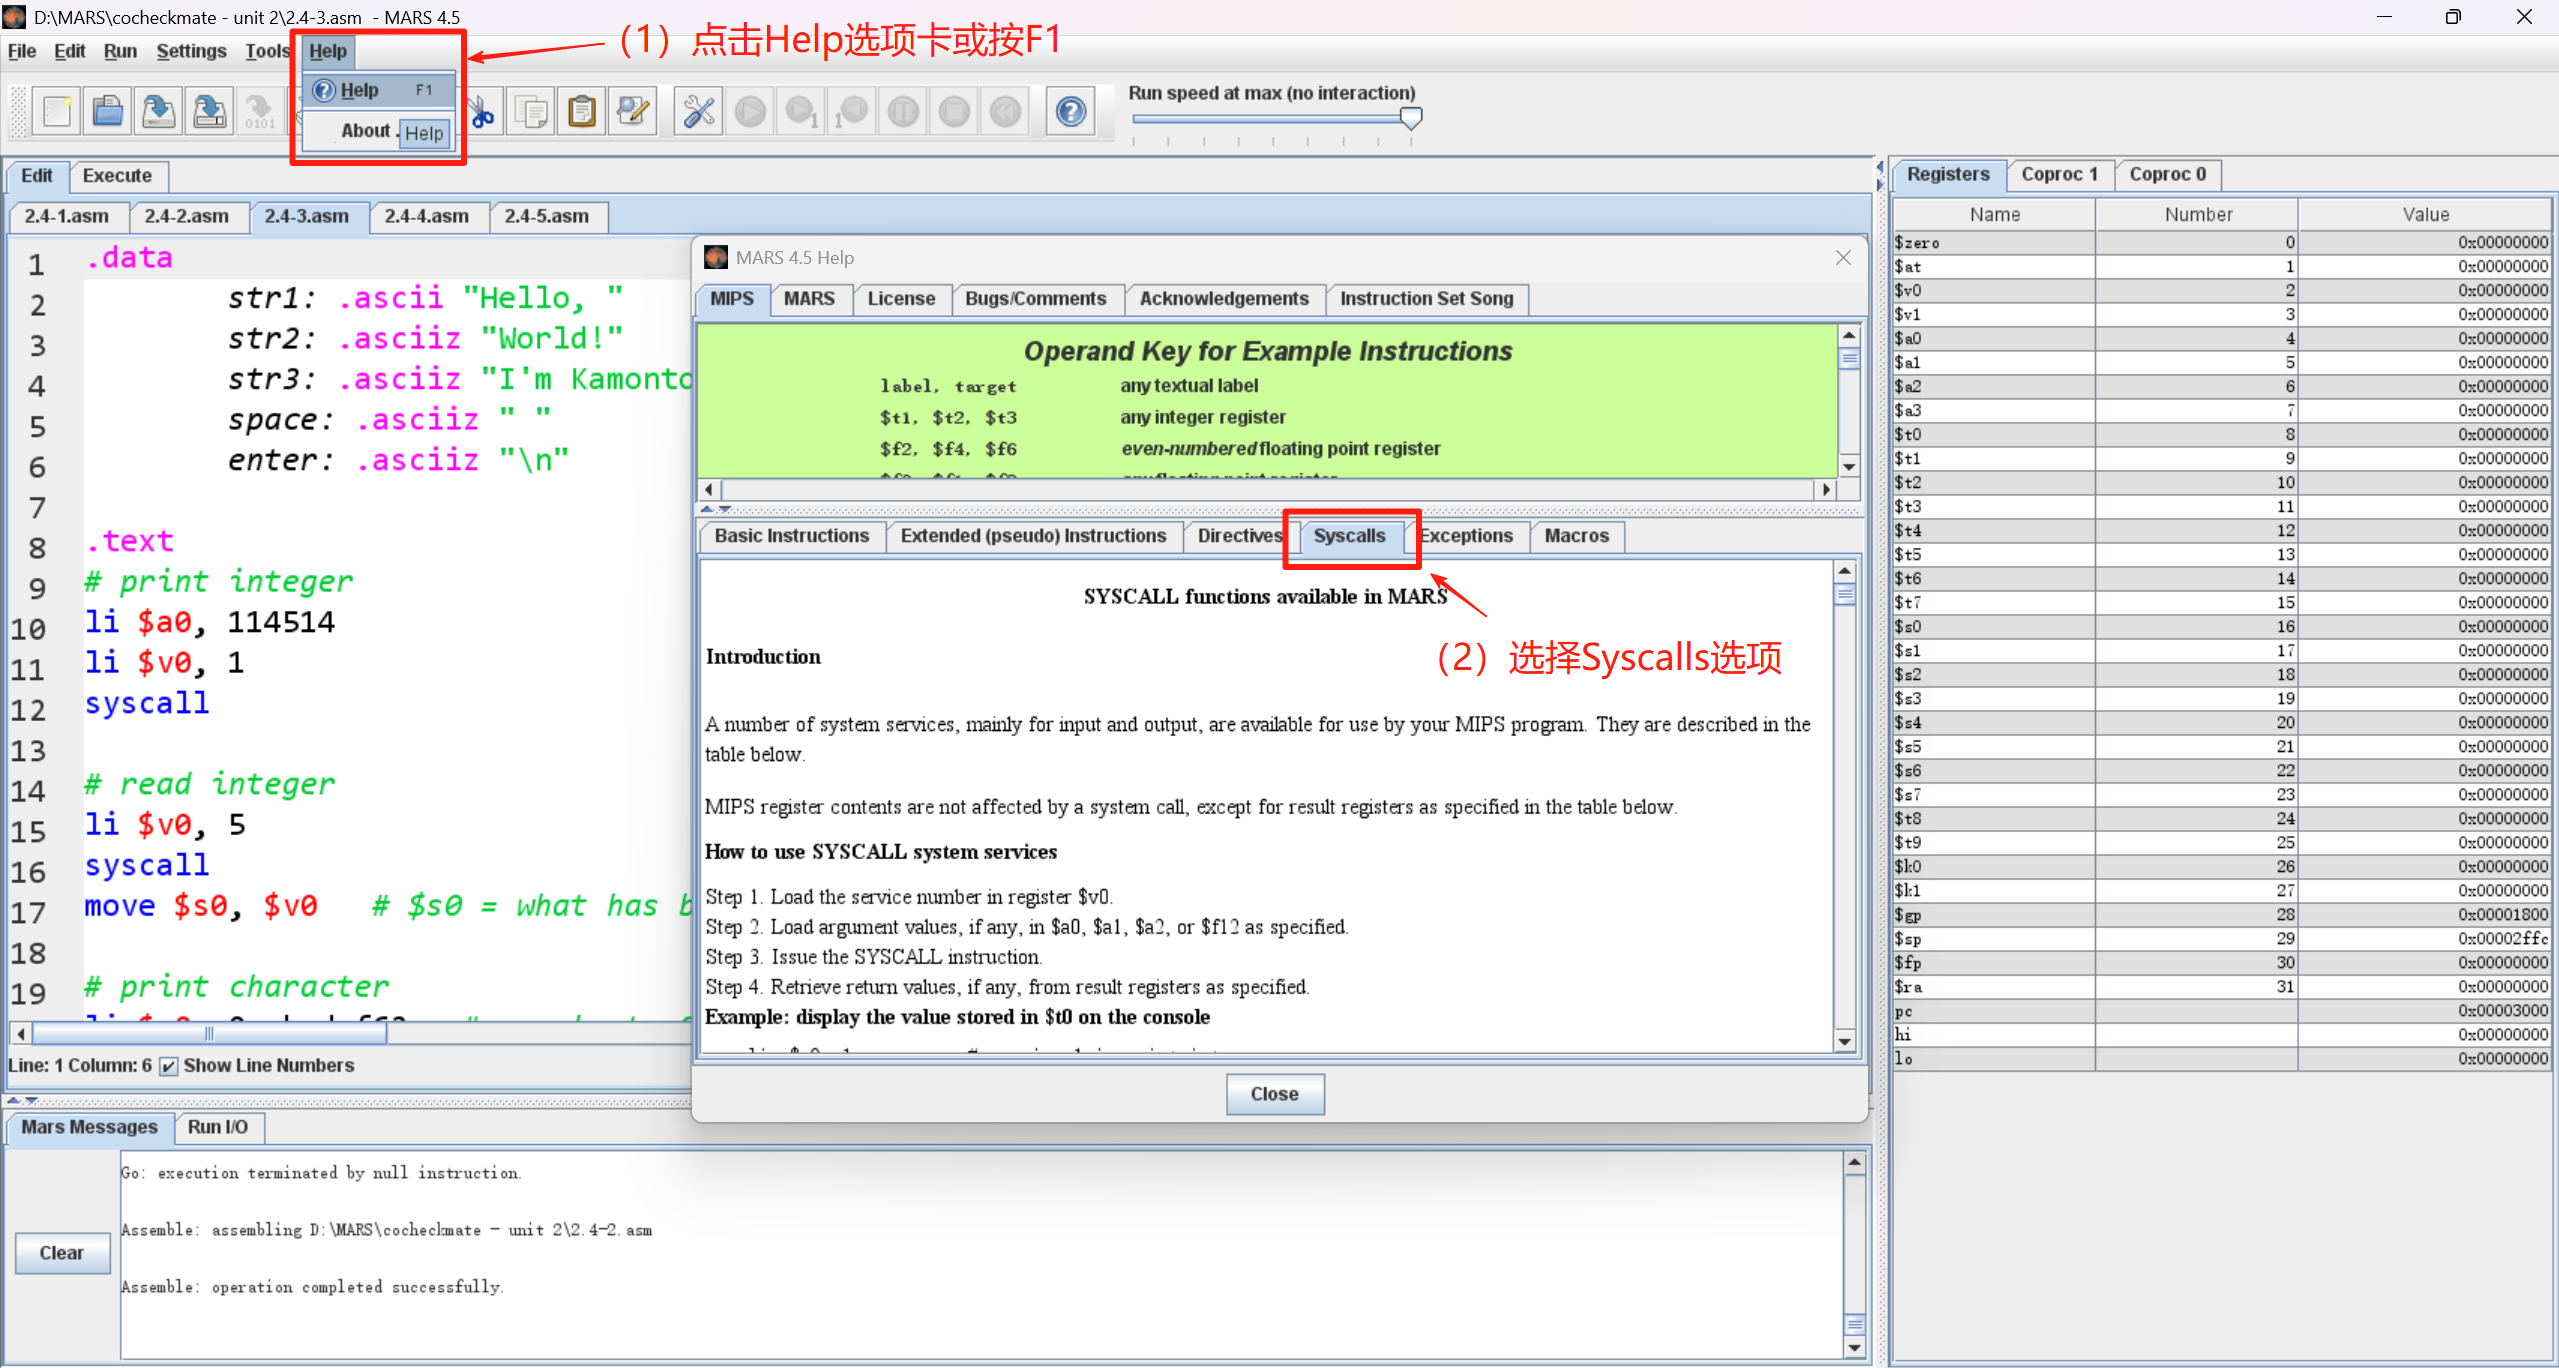2559x1368 pixels.
Task: Collapse help pane using divider arrow
Action: click(707, 509)
